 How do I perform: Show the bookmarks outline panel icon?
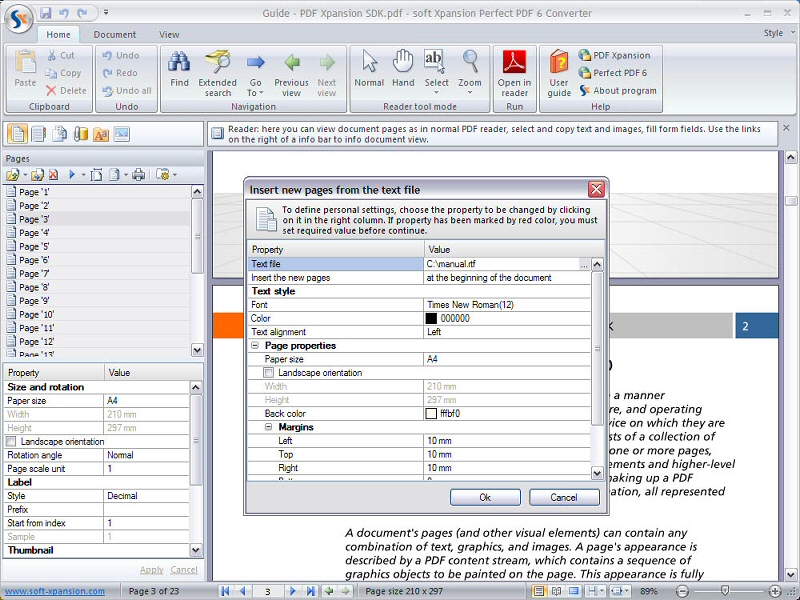pyautogui.click(x=39, y=134)
